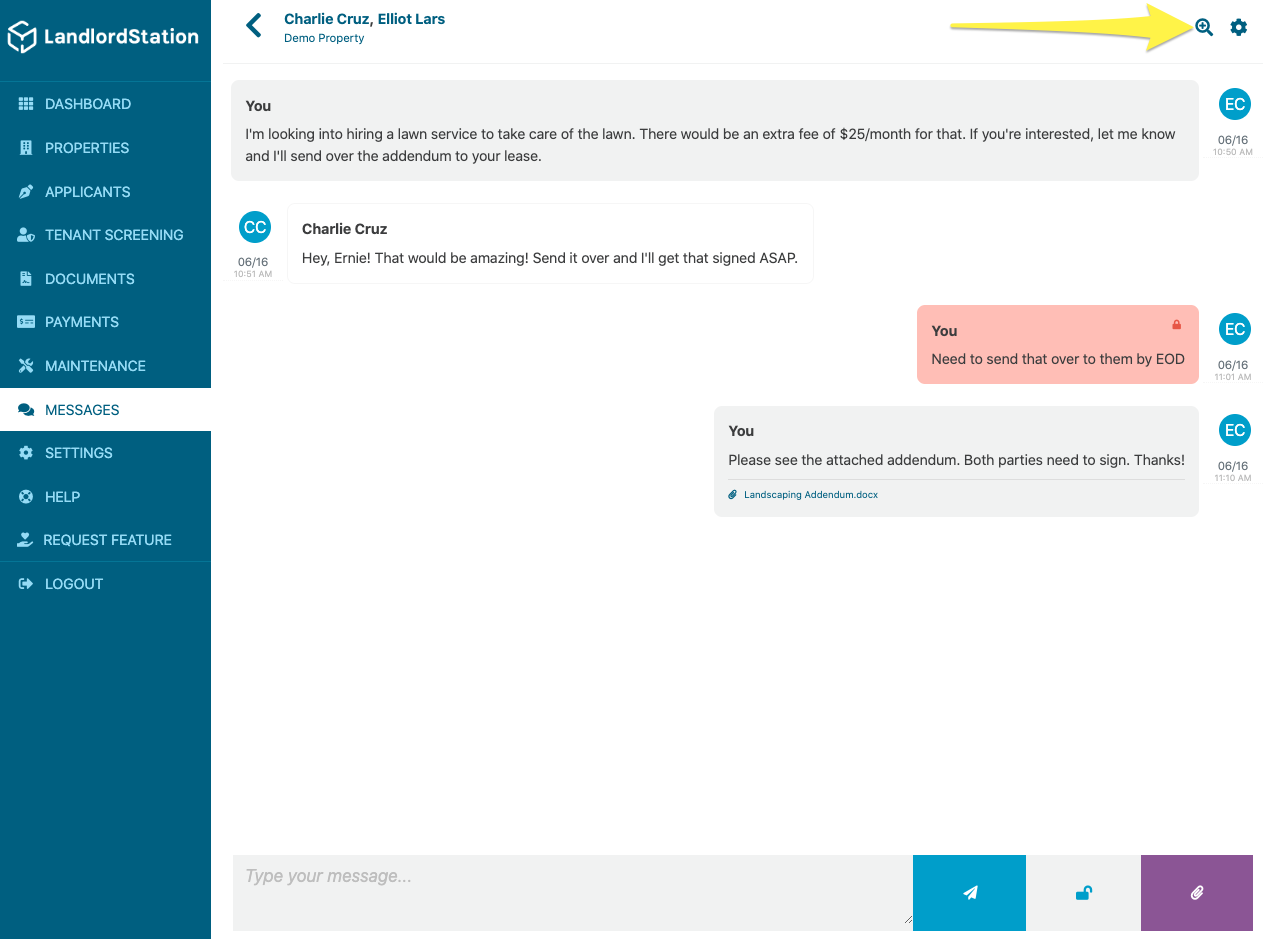Attach a file using paperclip button
The image size is (1266, 939).
1197,893
